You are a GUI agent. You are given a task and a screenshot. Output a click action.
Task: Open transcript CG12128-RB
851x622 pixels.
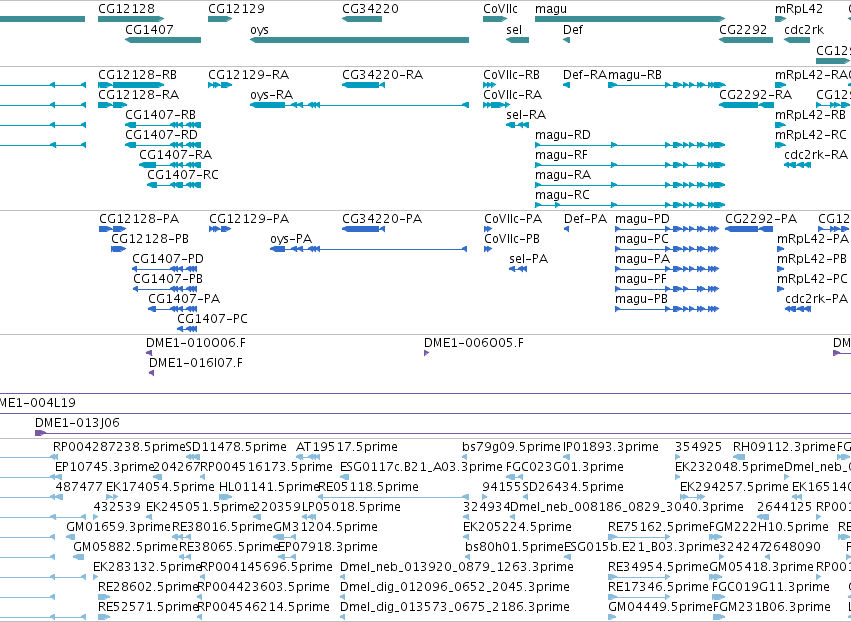click(x=137, y=74)
